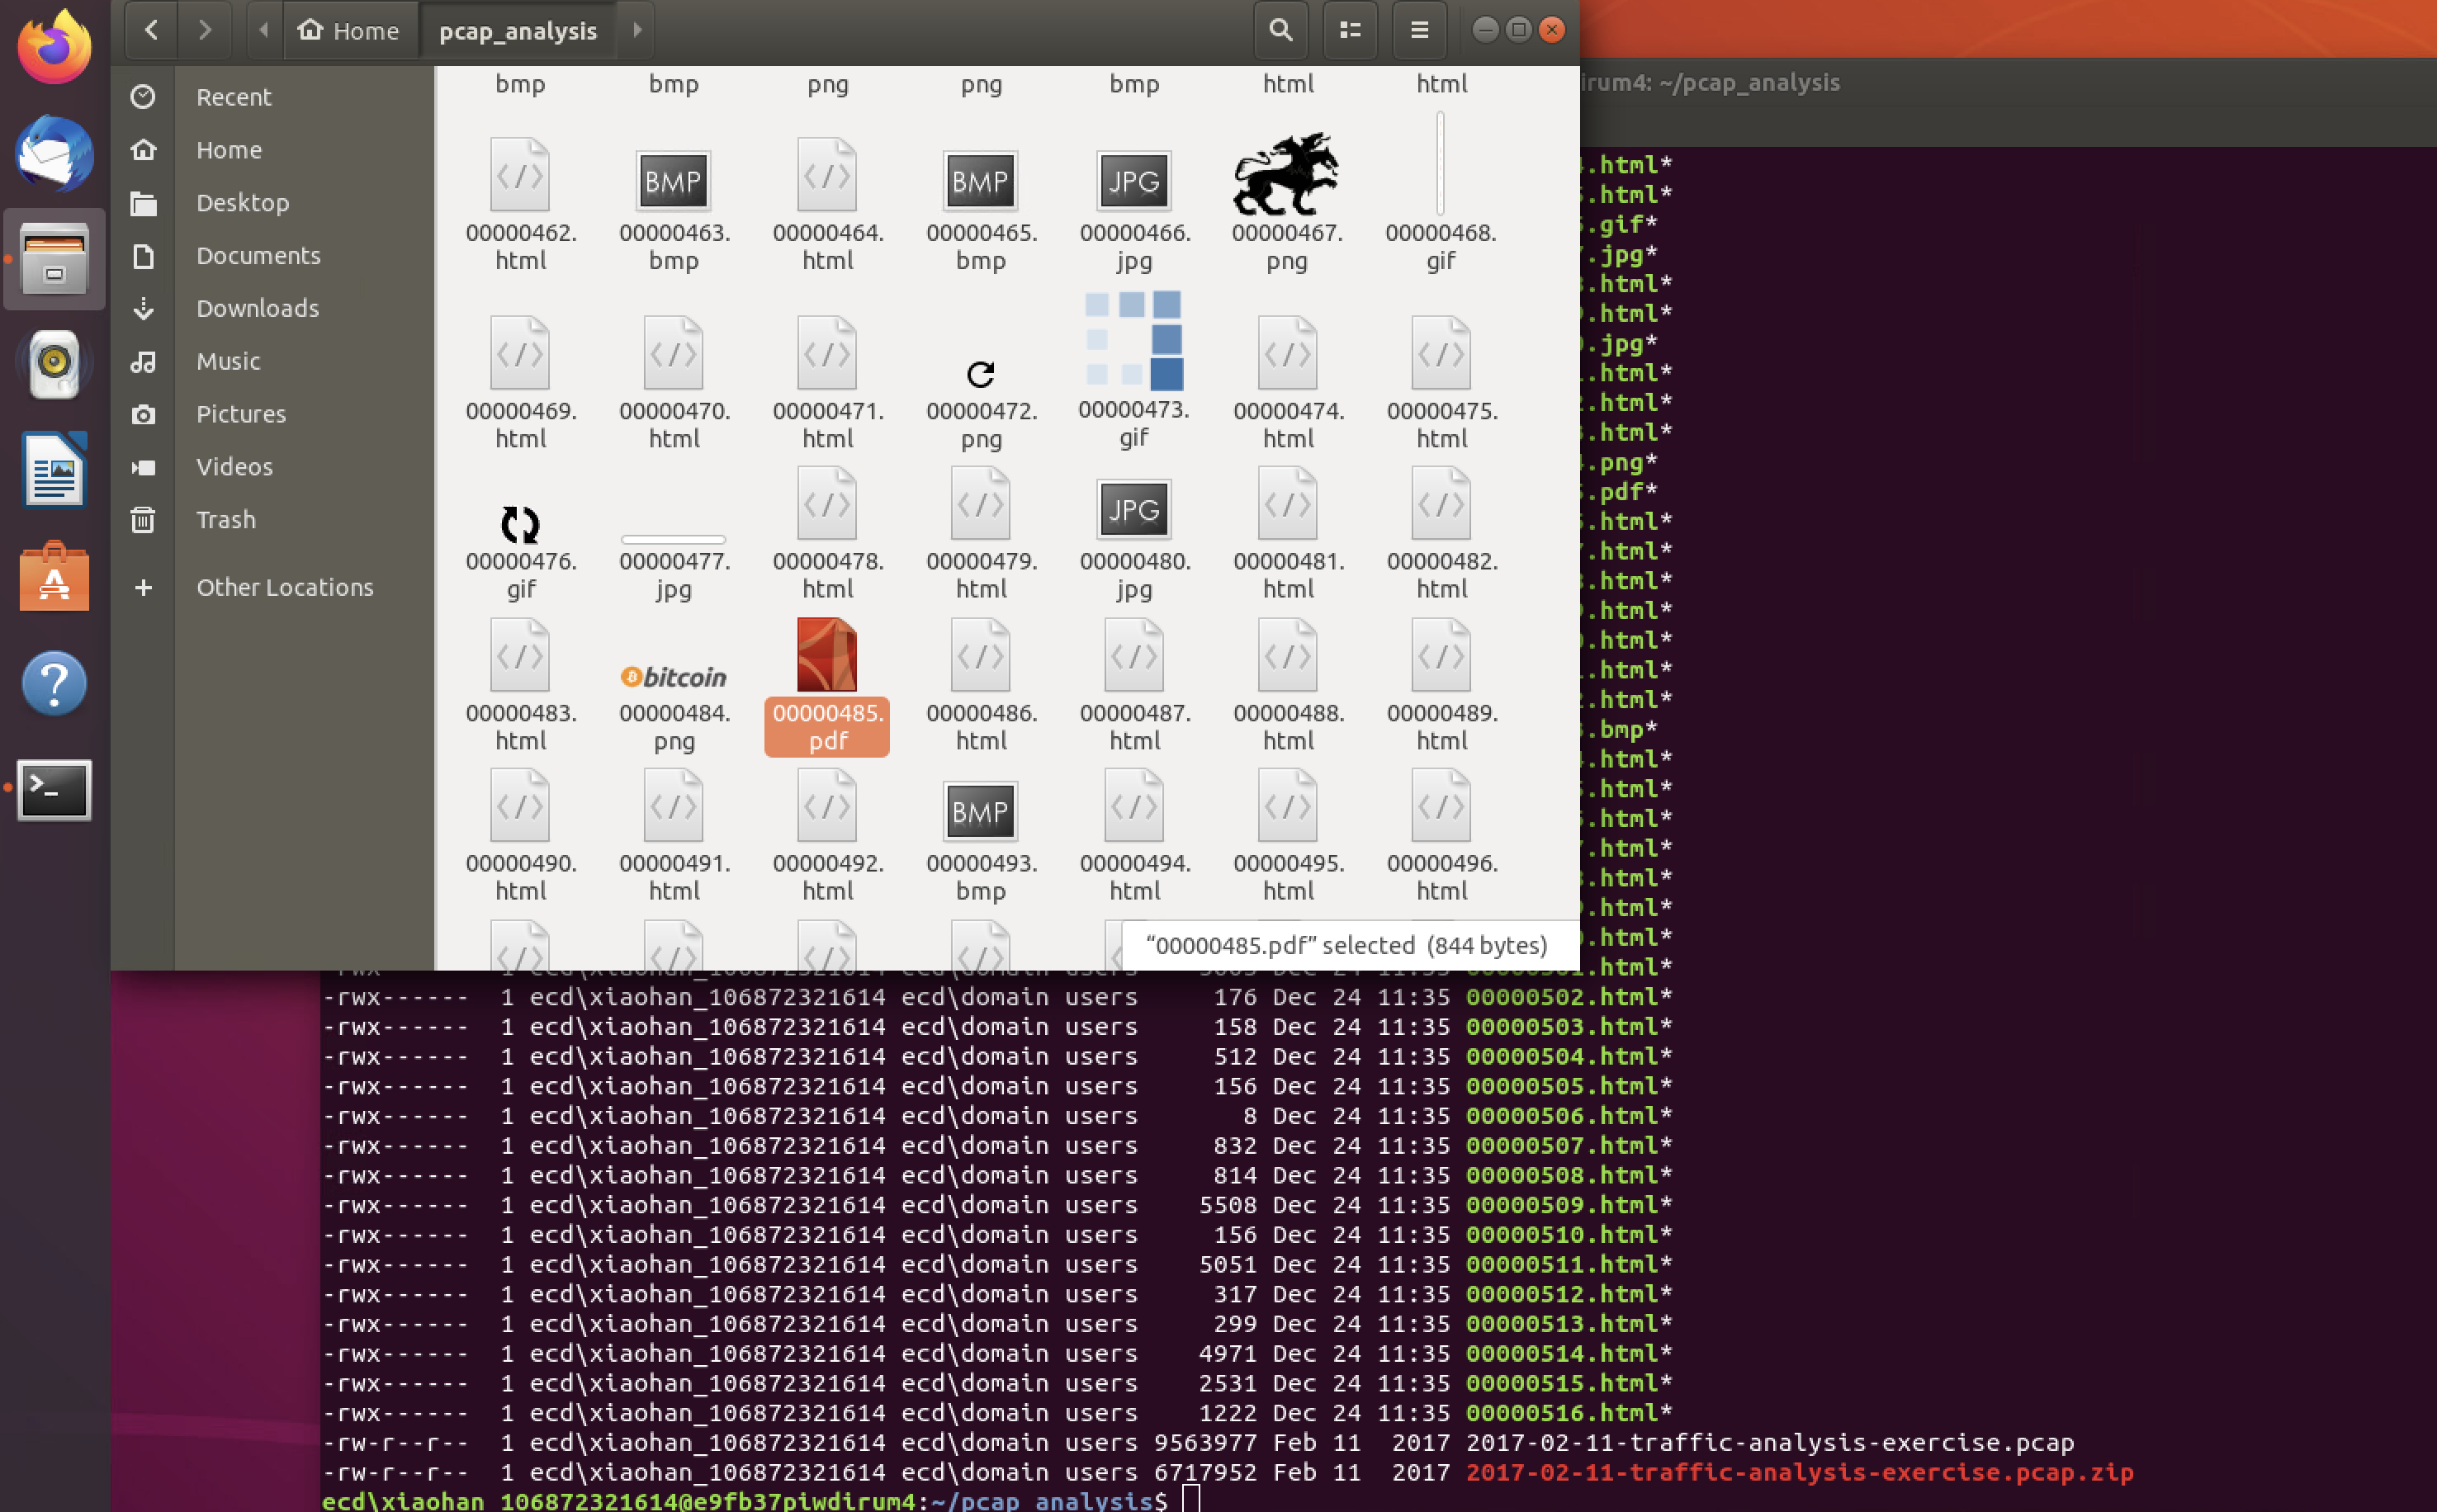Open Pictures in the sidebar
2437x1512 pixels.
(x=272, y=414)
